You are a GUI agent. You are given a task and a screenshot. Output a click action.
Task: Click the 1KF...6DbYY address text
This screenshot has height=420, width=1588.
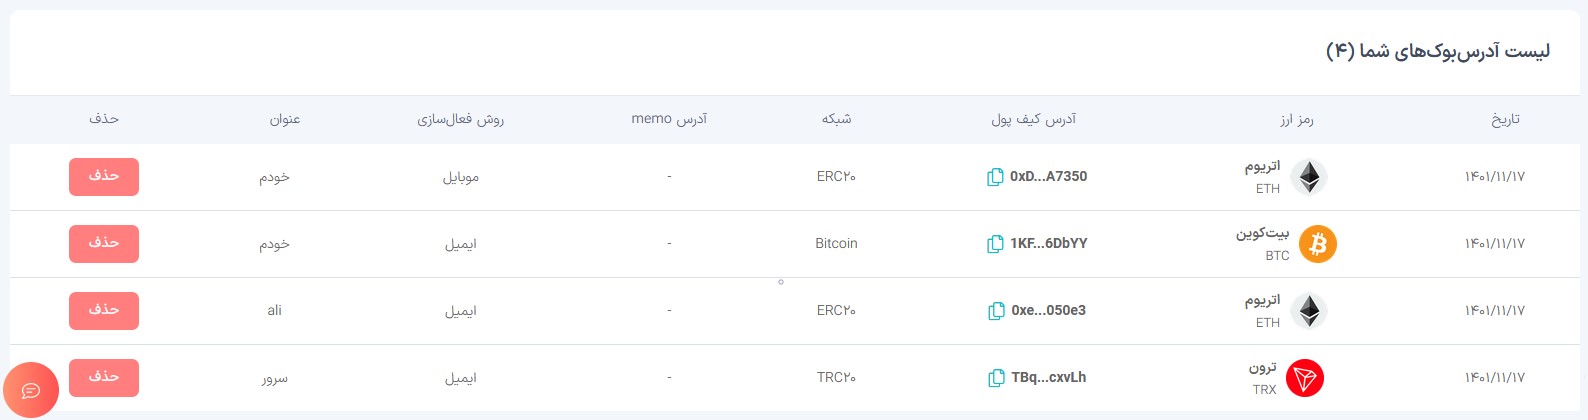[1049, 244]
